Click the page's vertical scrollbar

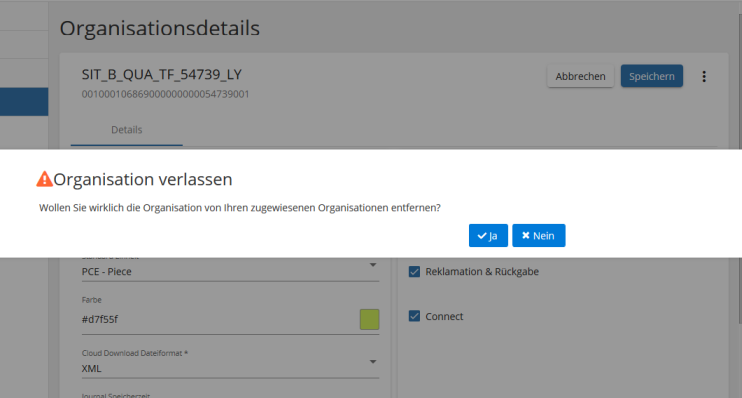pyautogui.click(x=740, y=170)
